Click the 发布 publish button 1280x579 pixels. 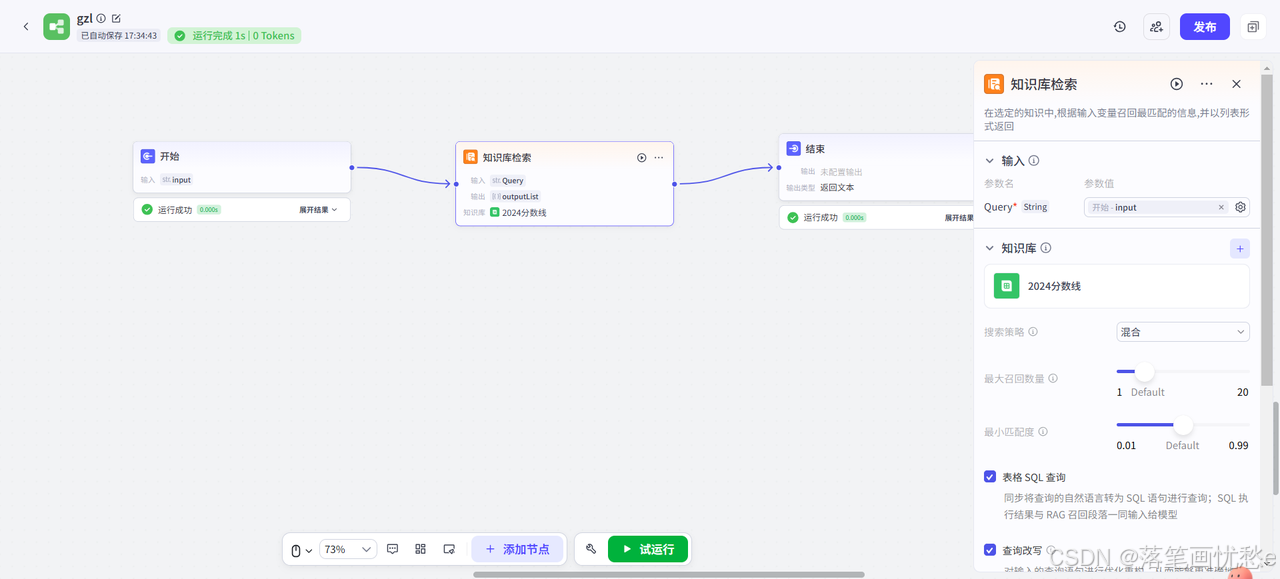1205,27
